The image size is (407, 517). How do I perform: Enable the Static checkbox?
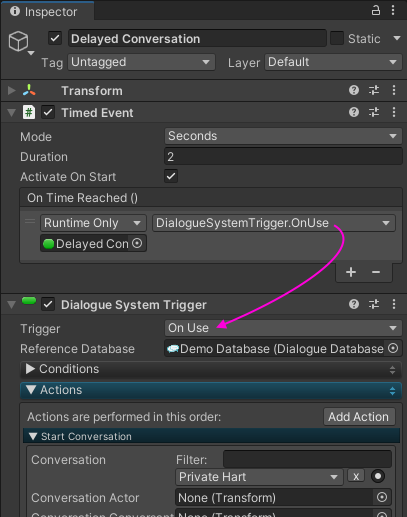pos(337,38)
